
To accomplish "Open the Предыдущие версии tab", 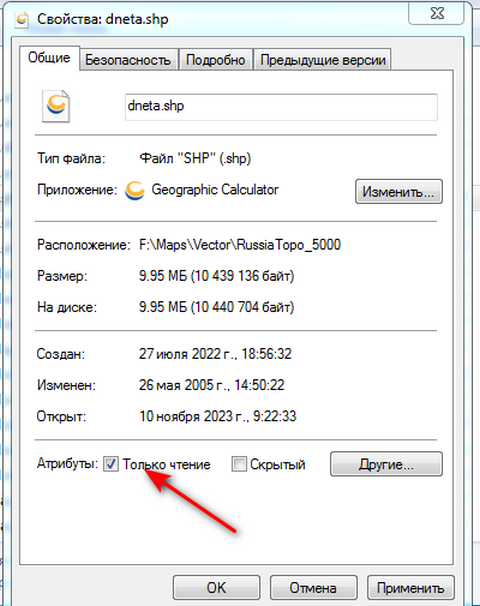I will (323, 60).
